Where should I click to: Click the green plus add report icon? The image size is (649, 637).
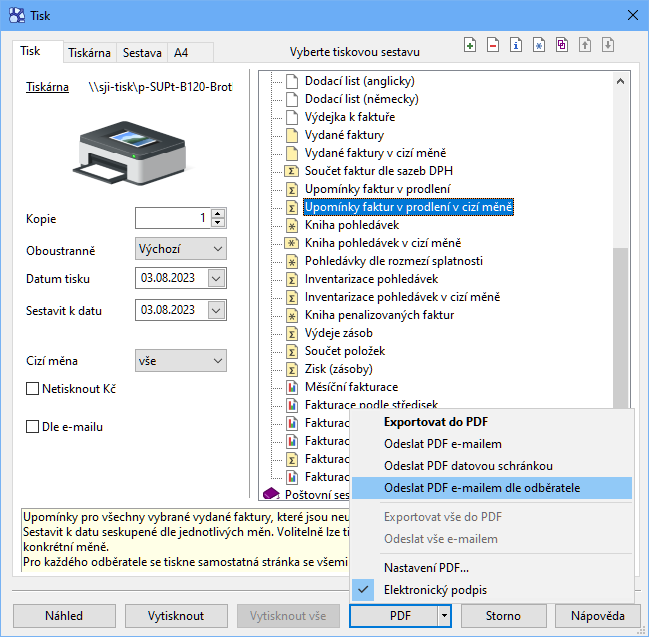pyautogui.click(x=471, y=45)
